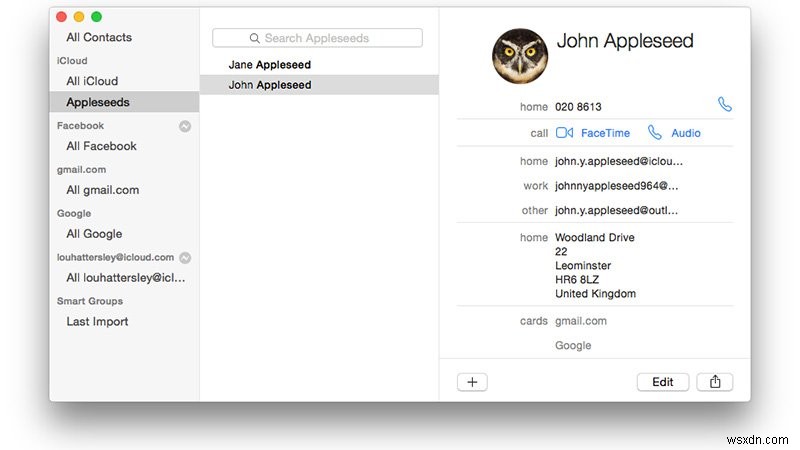800x450 pixels.
Task: Add new contact with plus button
Action: point(472,382)
